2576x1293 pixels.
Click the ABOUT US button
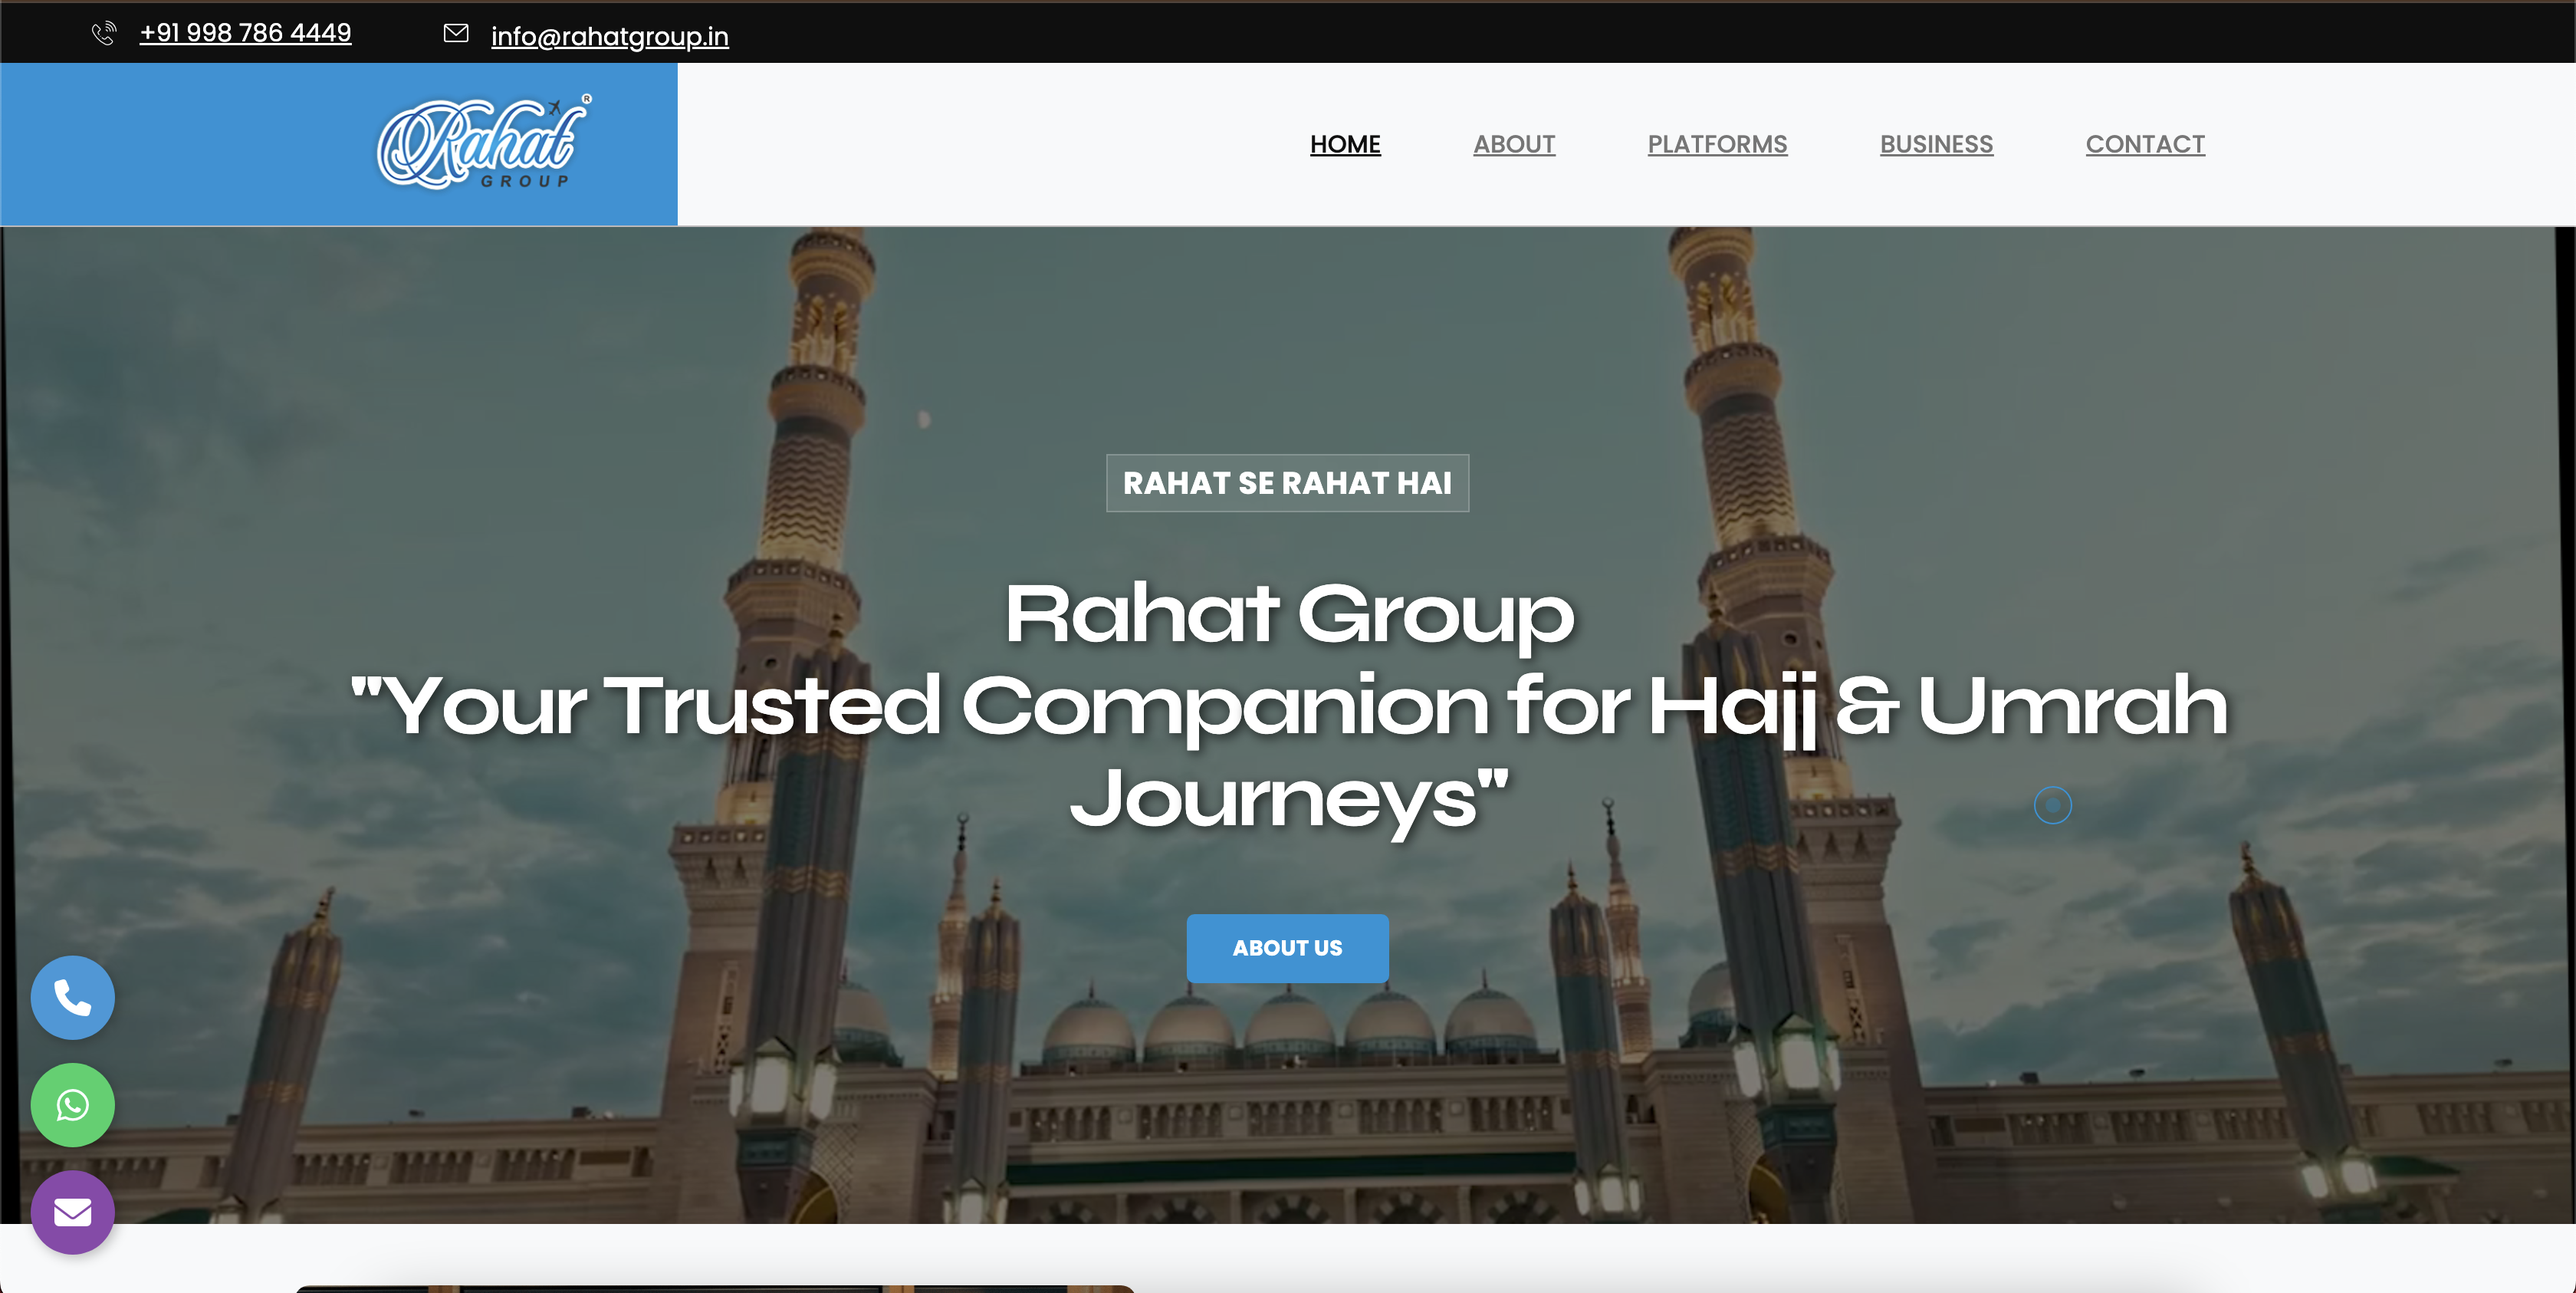pos(1287,948)
